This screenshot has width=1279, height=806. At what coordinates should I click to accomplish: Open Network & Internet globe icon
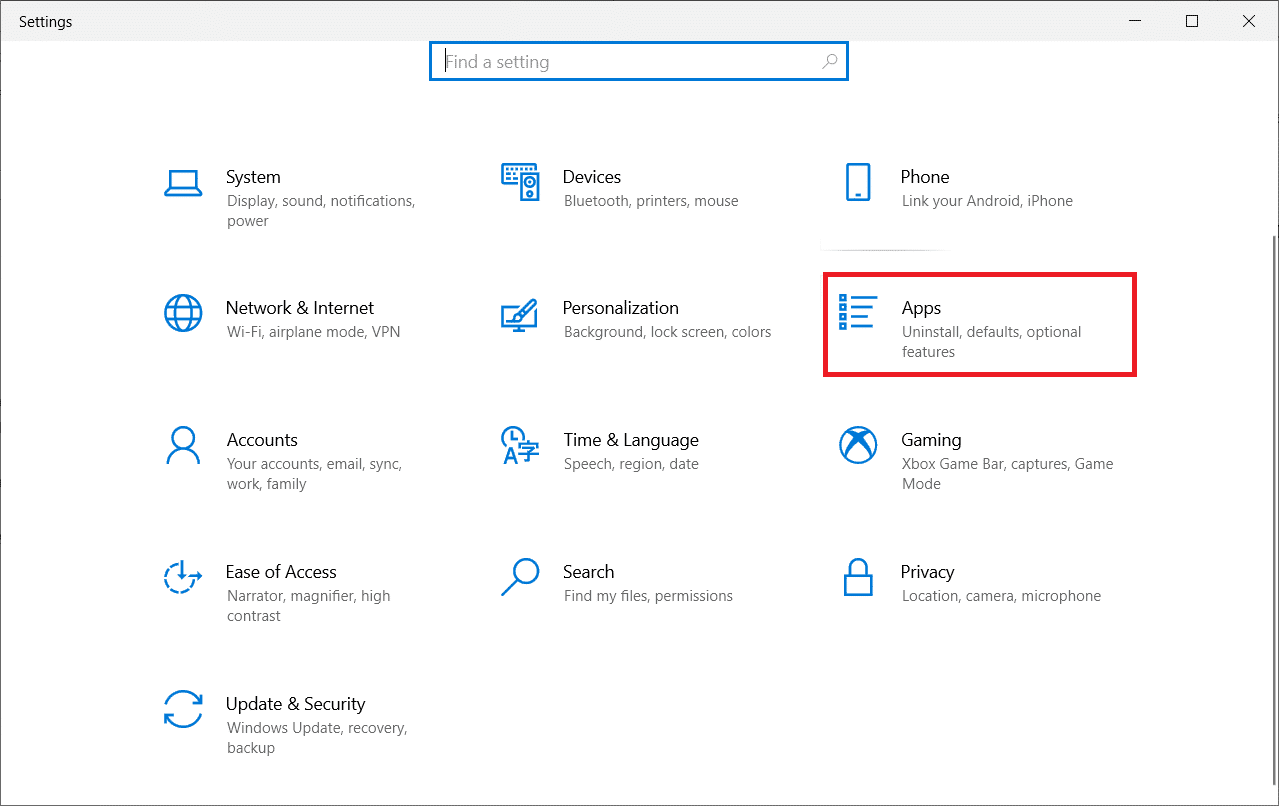pyautogui.click(x=183, y=313)
